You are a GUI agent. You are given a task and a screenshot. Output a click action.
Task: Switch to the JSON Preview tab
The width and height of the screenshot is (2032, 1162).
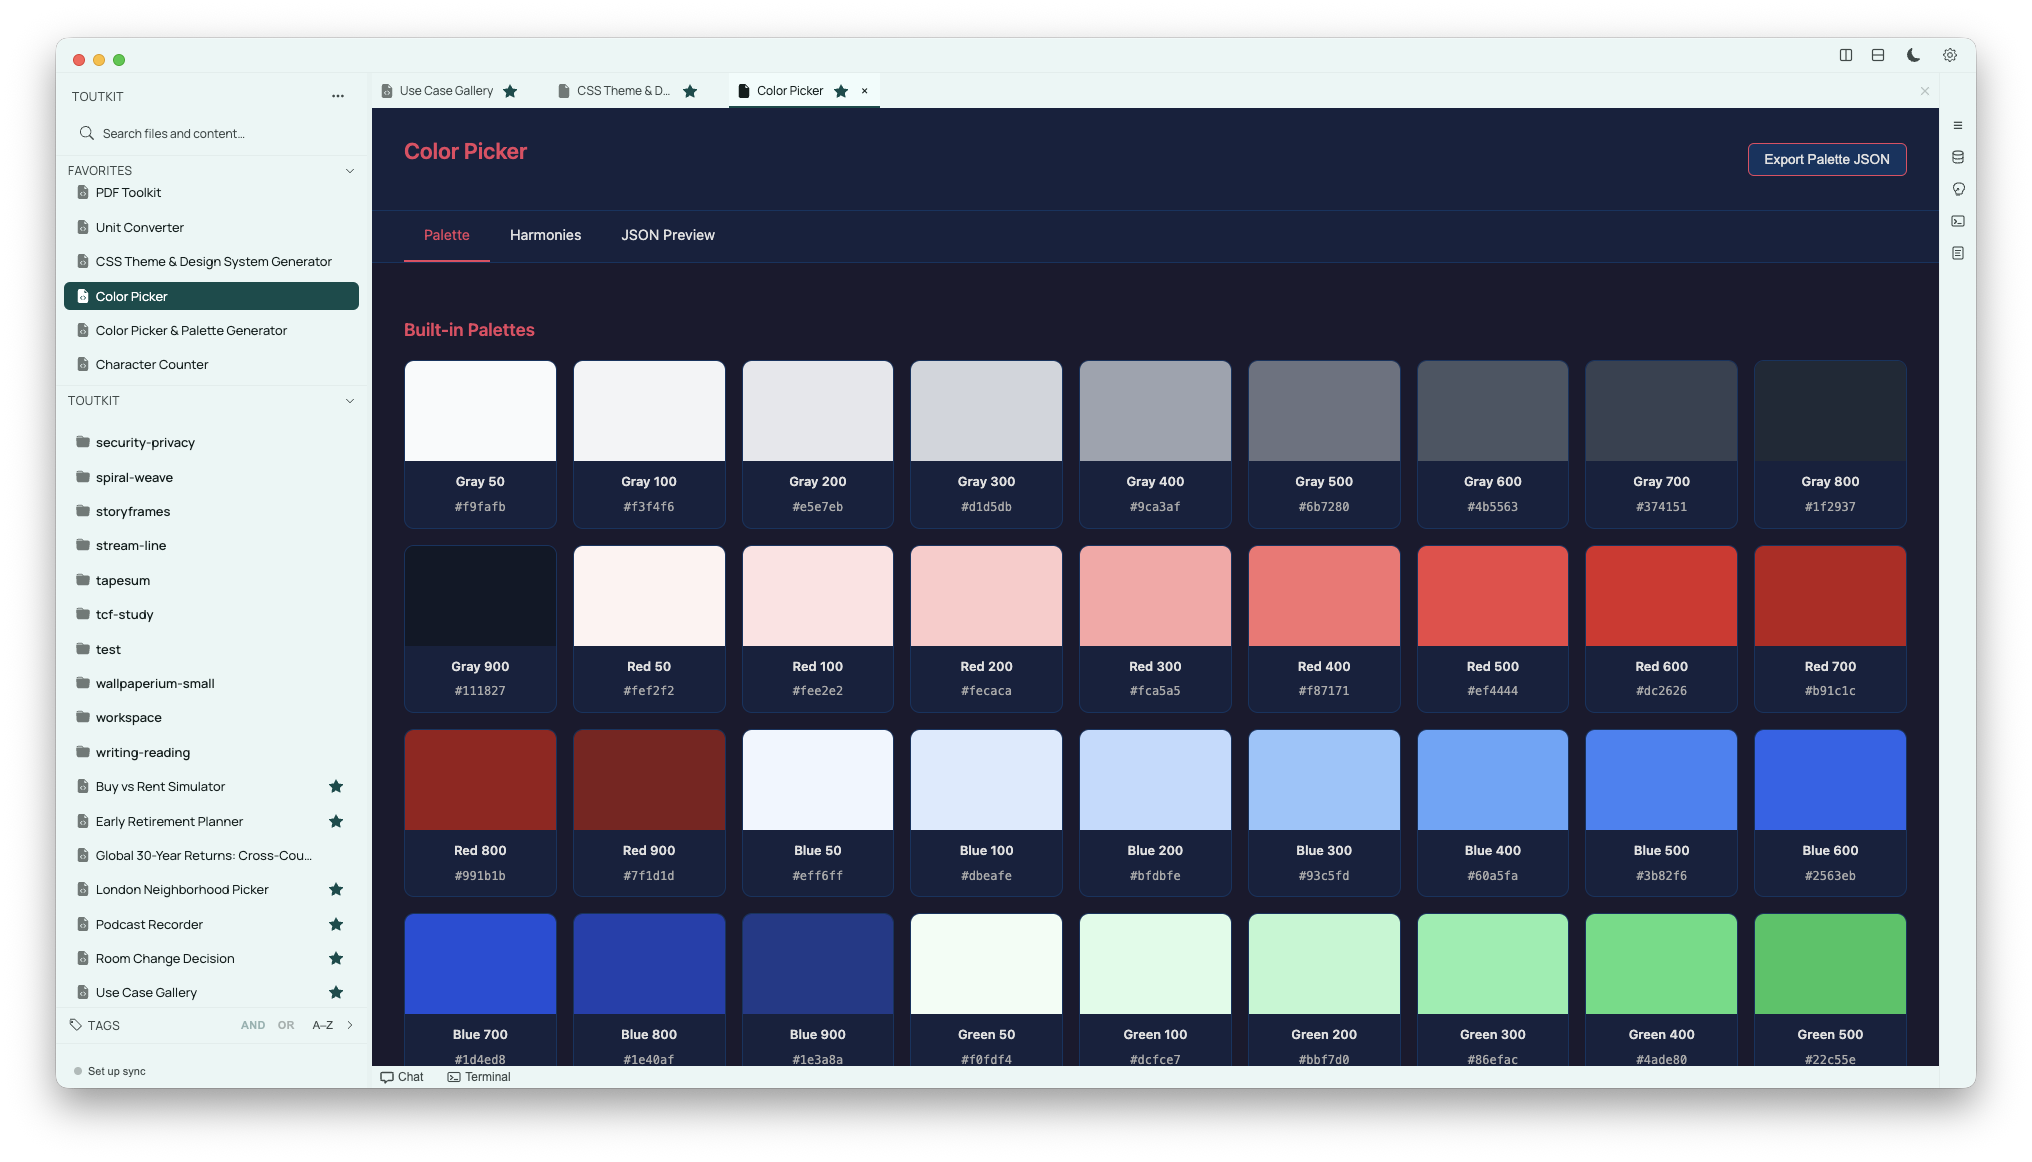pyautogui.click(x=668, y=235)
